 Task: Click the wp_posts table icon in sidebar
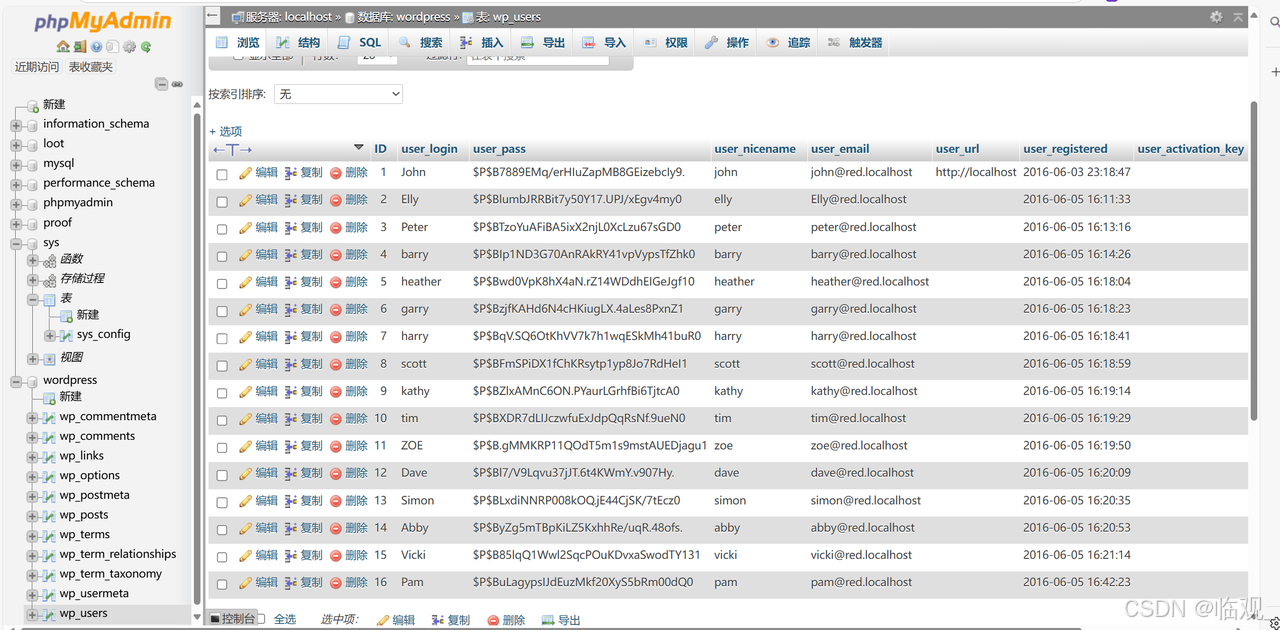coord(48,515)
